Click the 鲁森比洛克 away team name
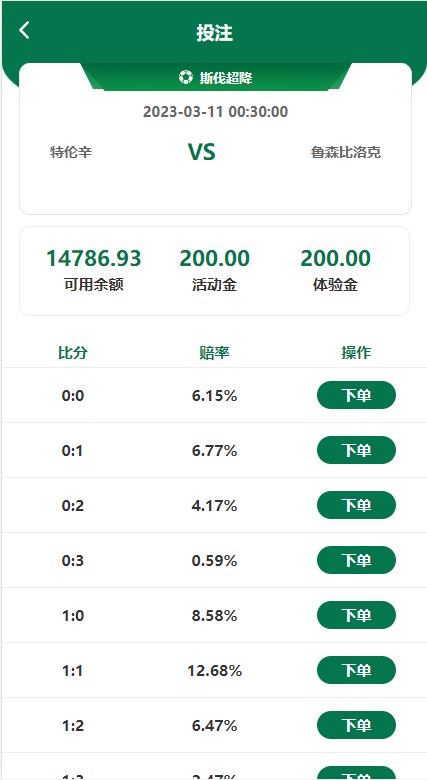This screenshot has height=780, width=427. pos(346,152)
